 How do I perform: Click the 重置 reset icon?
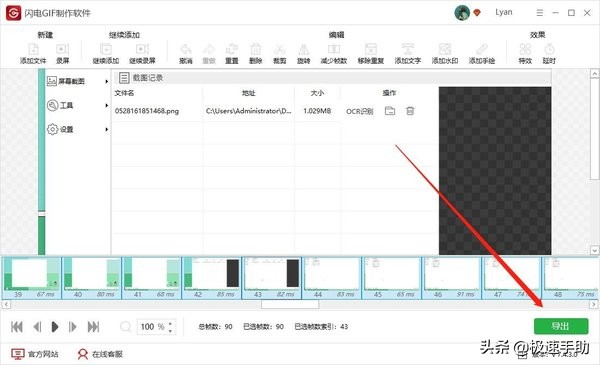tap(232, 49)
